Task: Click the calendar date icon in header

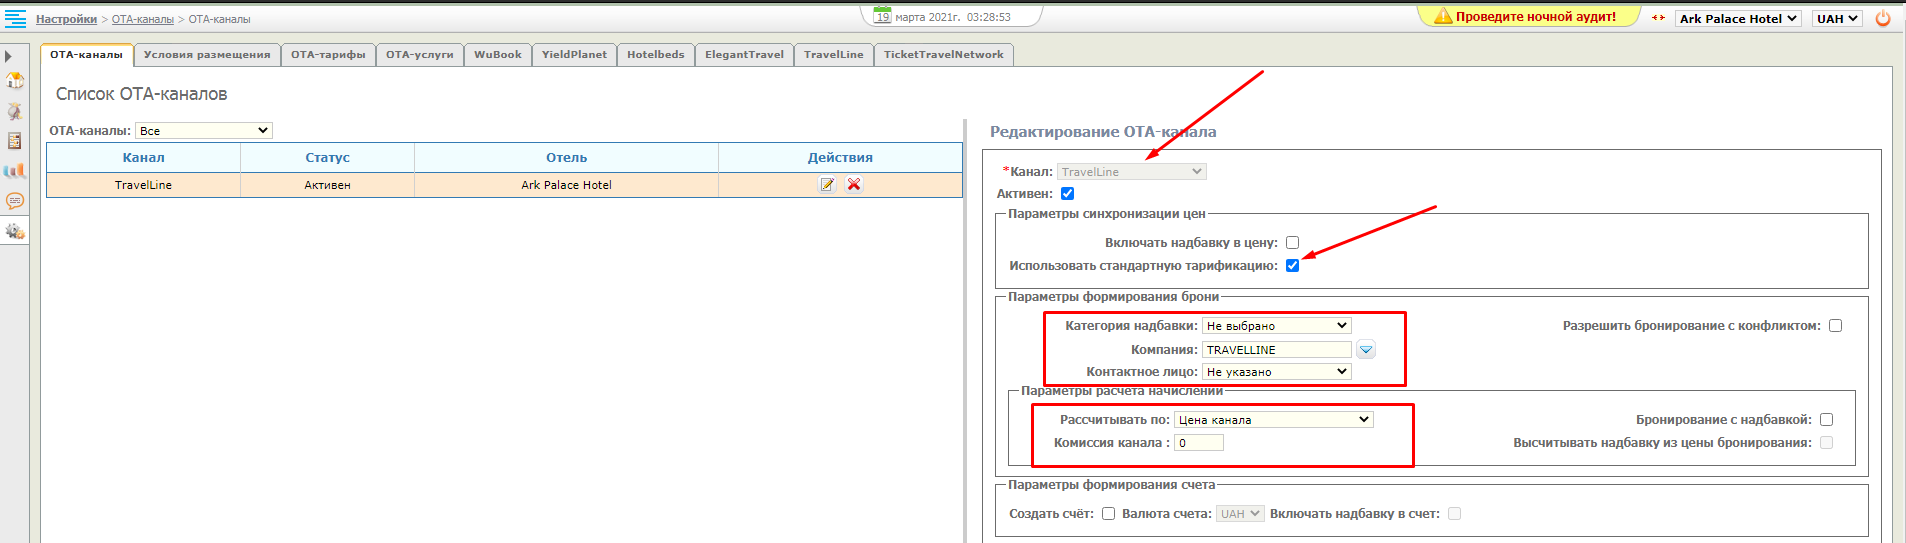Action: (x=882, y=16)
